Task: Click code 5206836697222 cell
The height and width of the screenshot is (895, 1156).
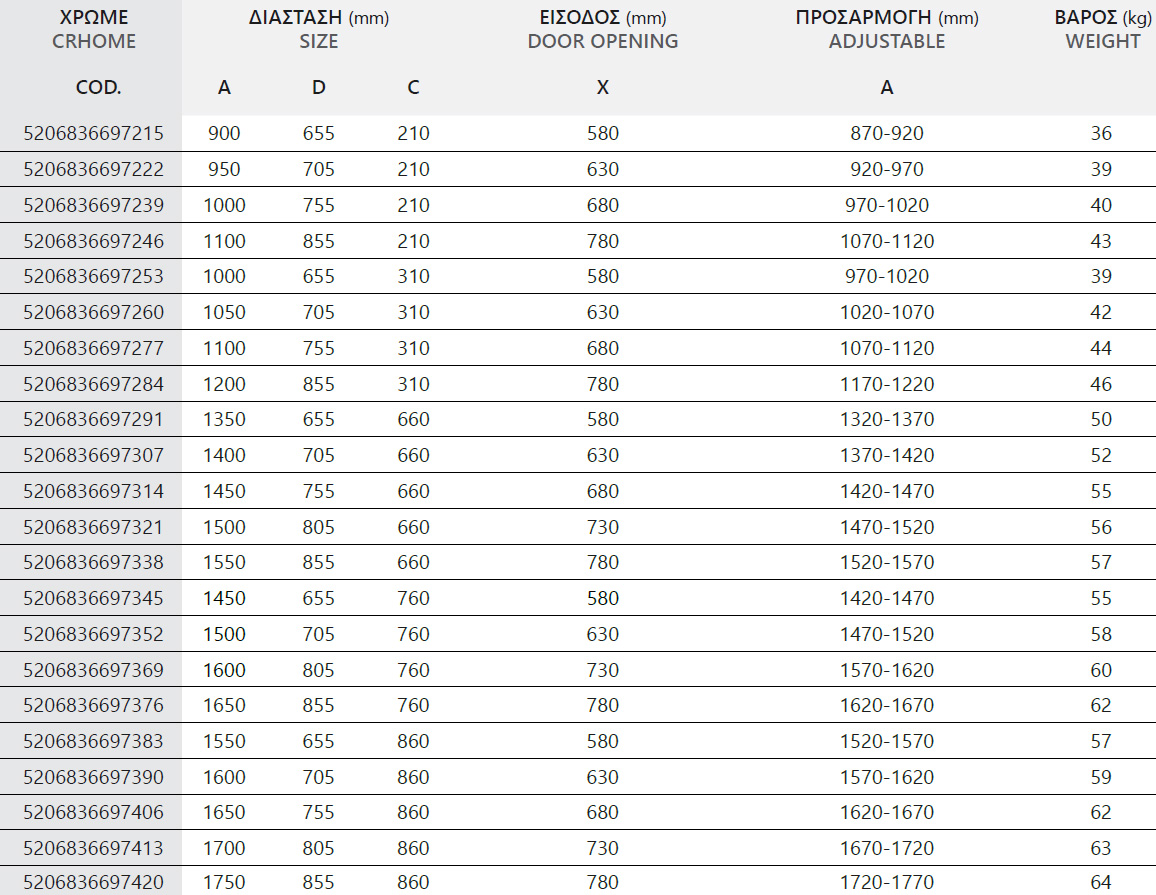Action: [94, 170]
